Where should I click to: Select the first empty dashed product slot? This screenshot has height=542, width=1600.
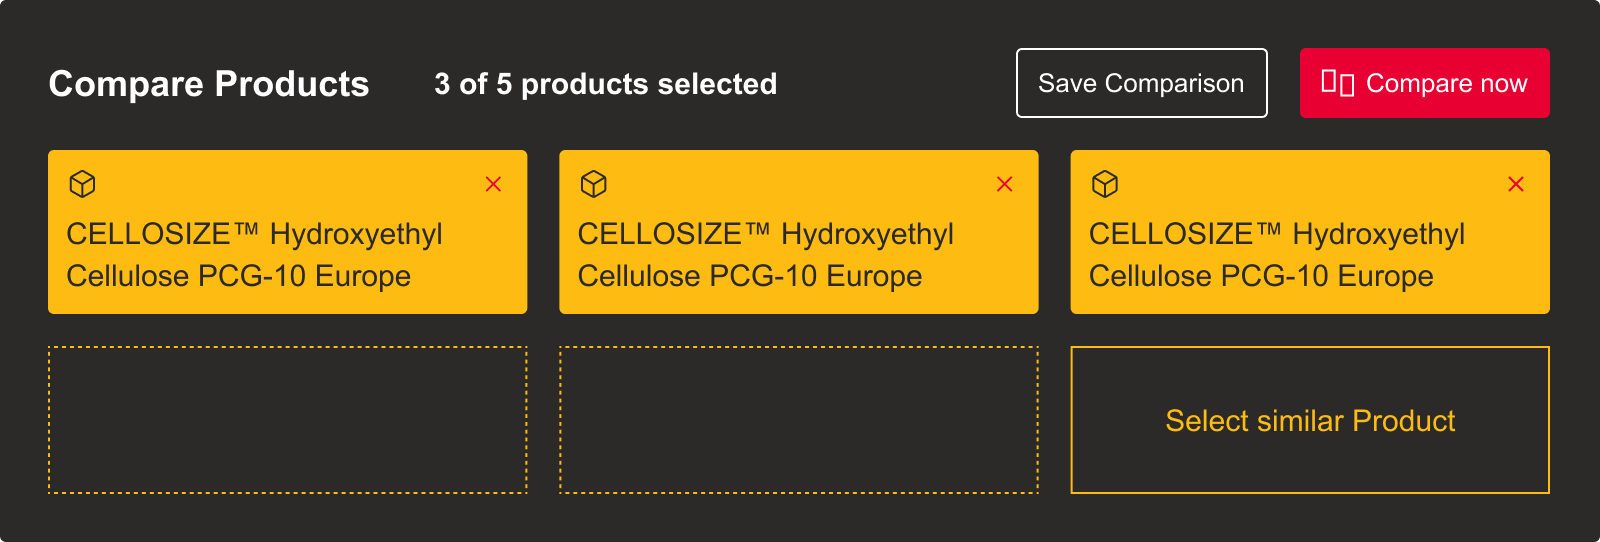[288, 420]
